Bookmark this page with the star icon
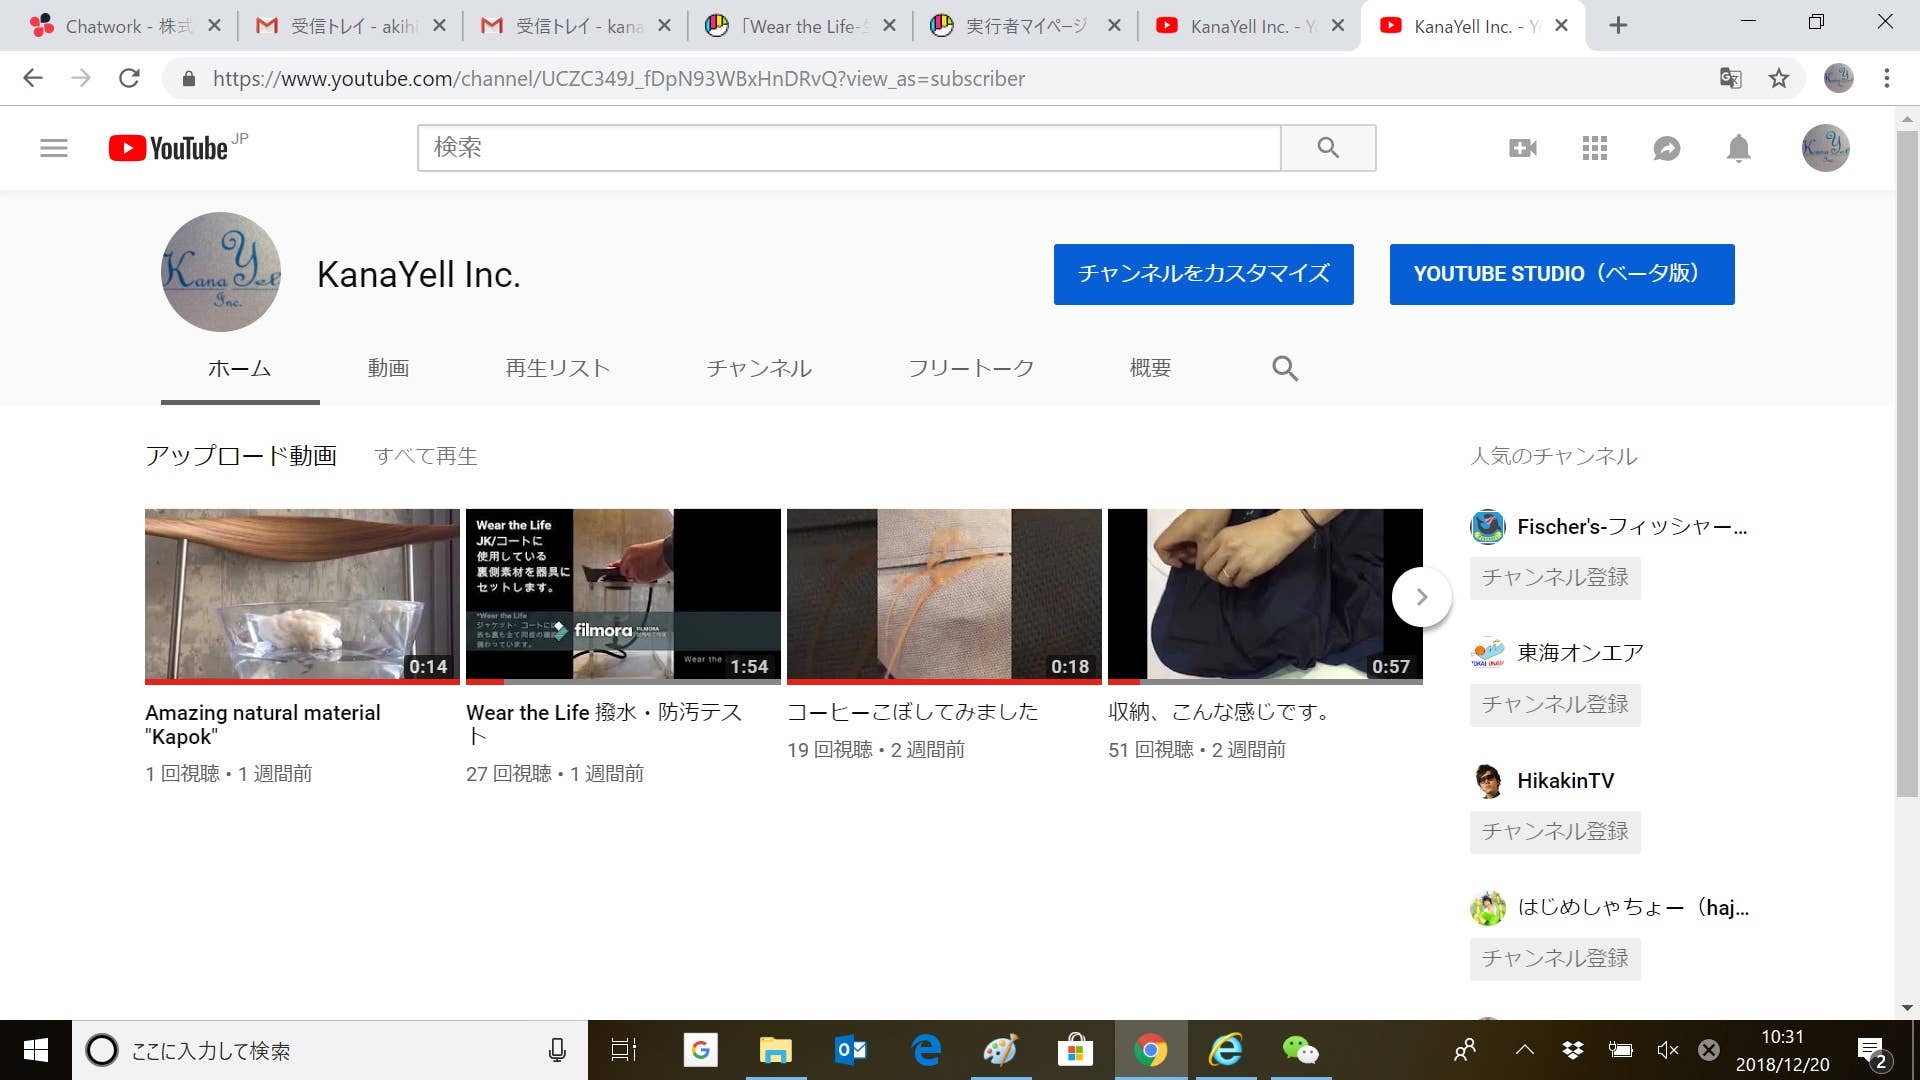 click(x=1779, y=78)
